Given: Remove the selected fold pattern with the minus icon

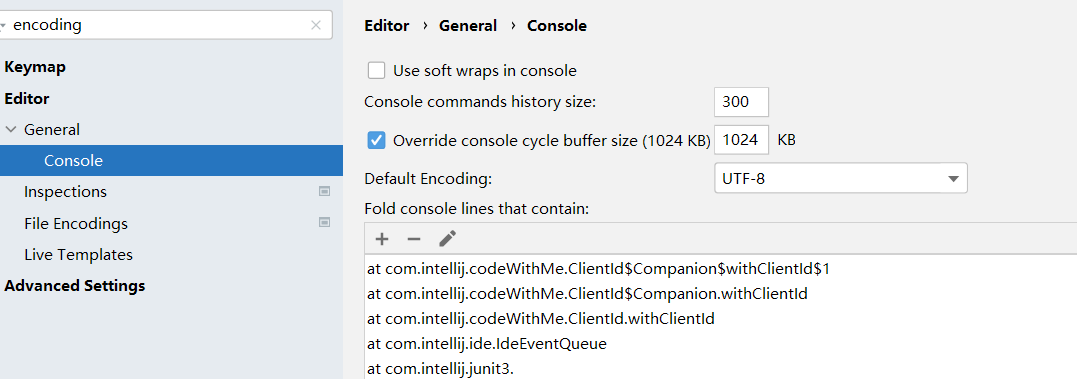Looking at the screenshot, I should 413,239.
